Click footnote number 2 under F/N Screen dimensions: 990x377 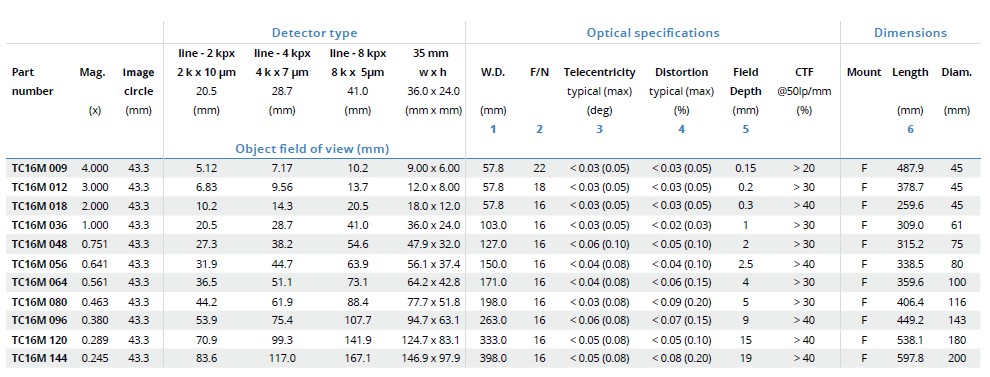(539, 129)
